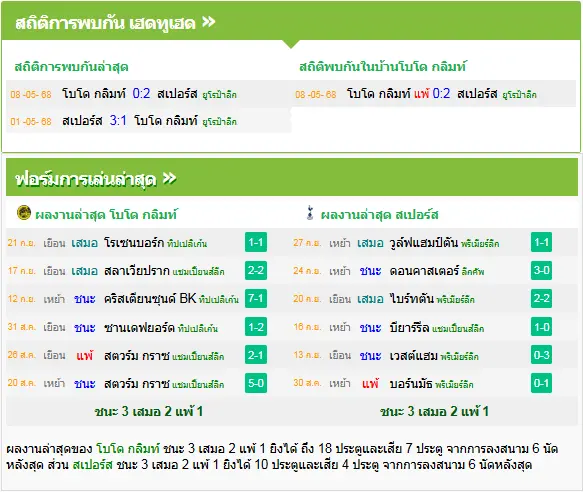Click the arrows icon beside ฟอร์มการเล่นล่าสุด
This screenshot has height=492, width=583.
tap(169, 179)
